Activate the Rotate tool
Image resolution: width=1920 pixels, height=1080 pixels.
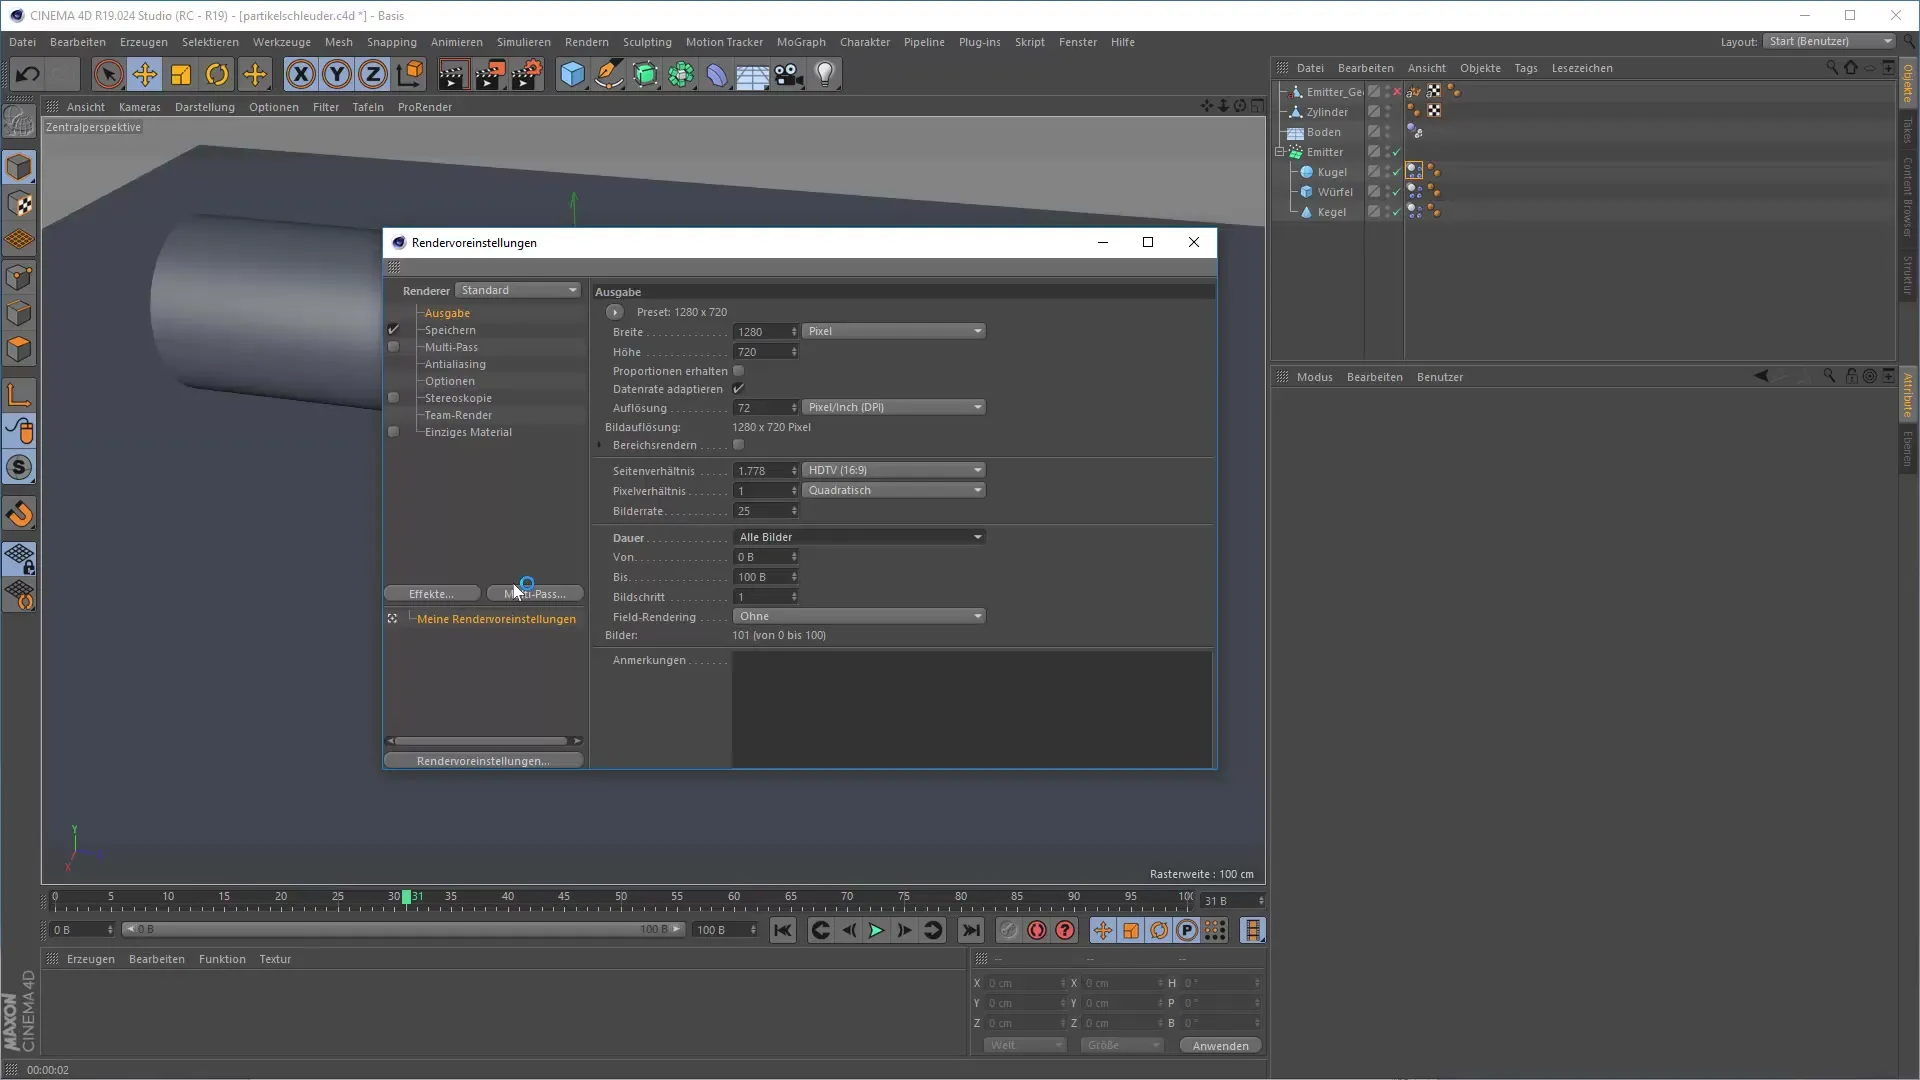click(217, 74)
